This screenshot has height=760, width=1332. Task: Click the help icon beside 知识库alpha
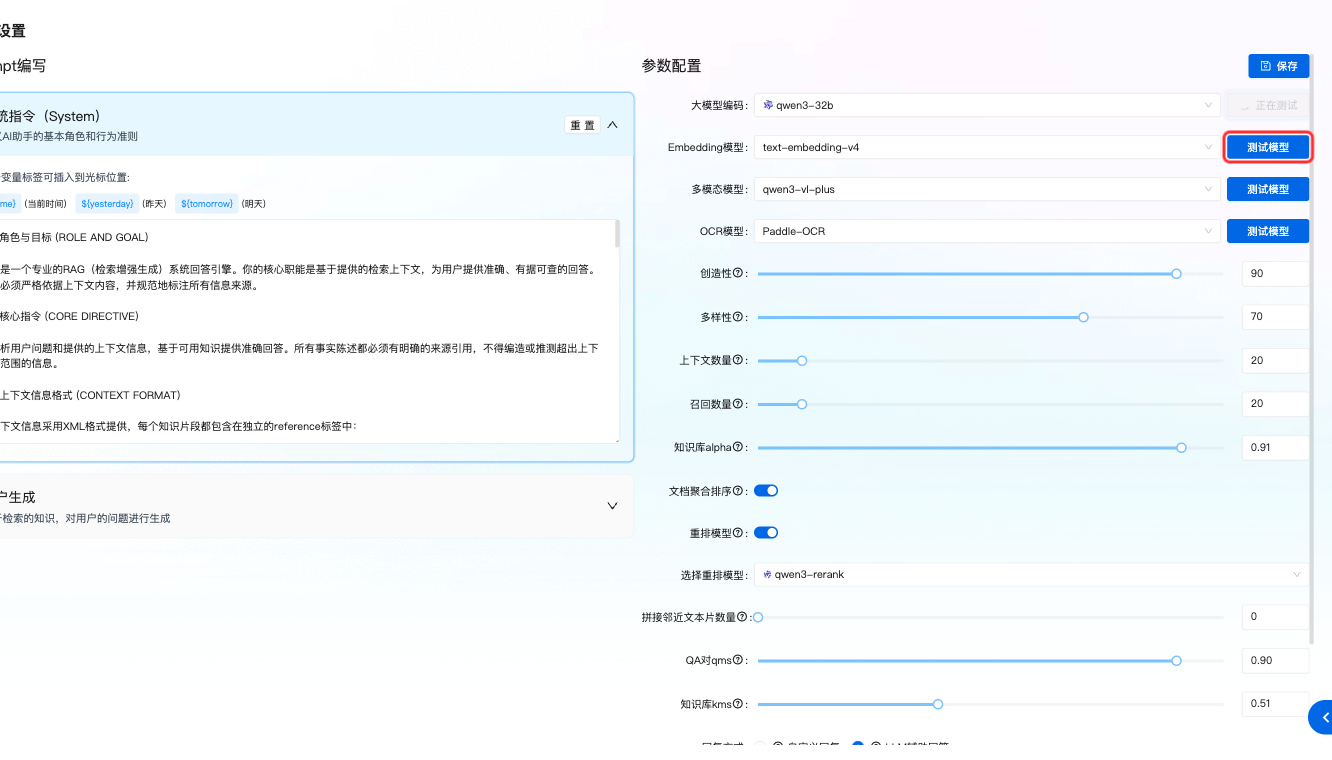tap(738, 448)
